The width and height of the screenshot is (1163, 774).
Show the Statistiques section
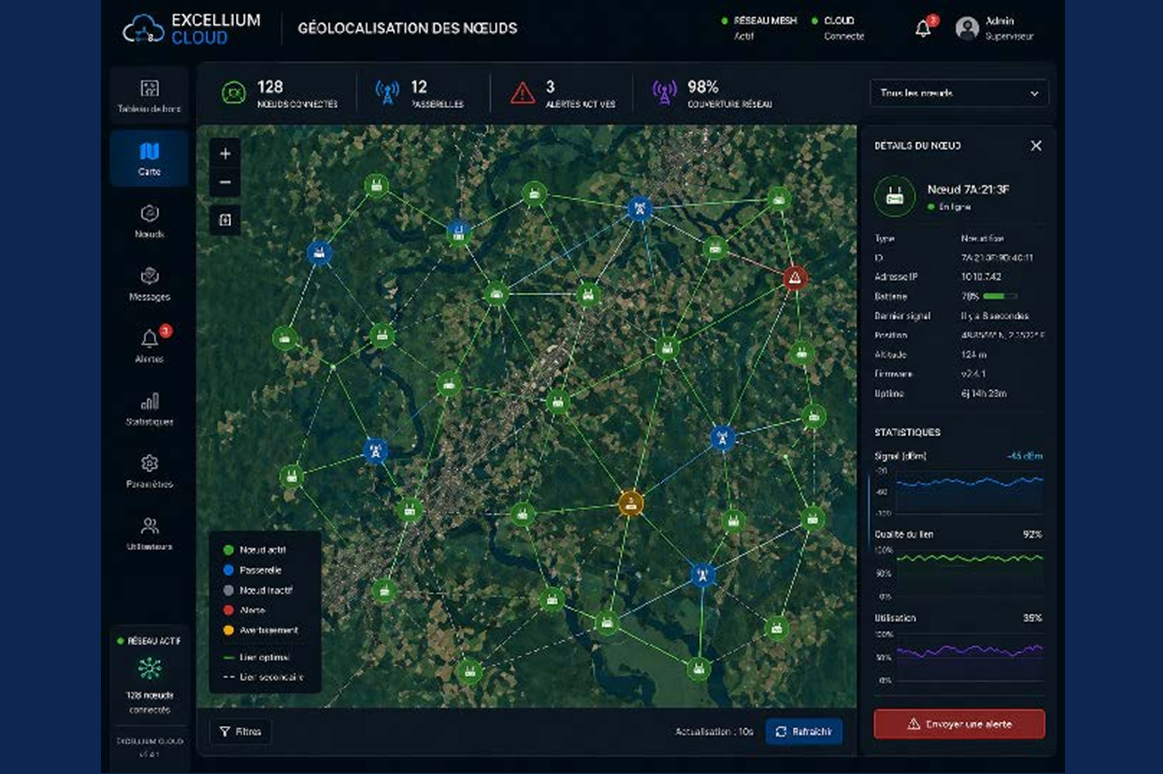149,408
